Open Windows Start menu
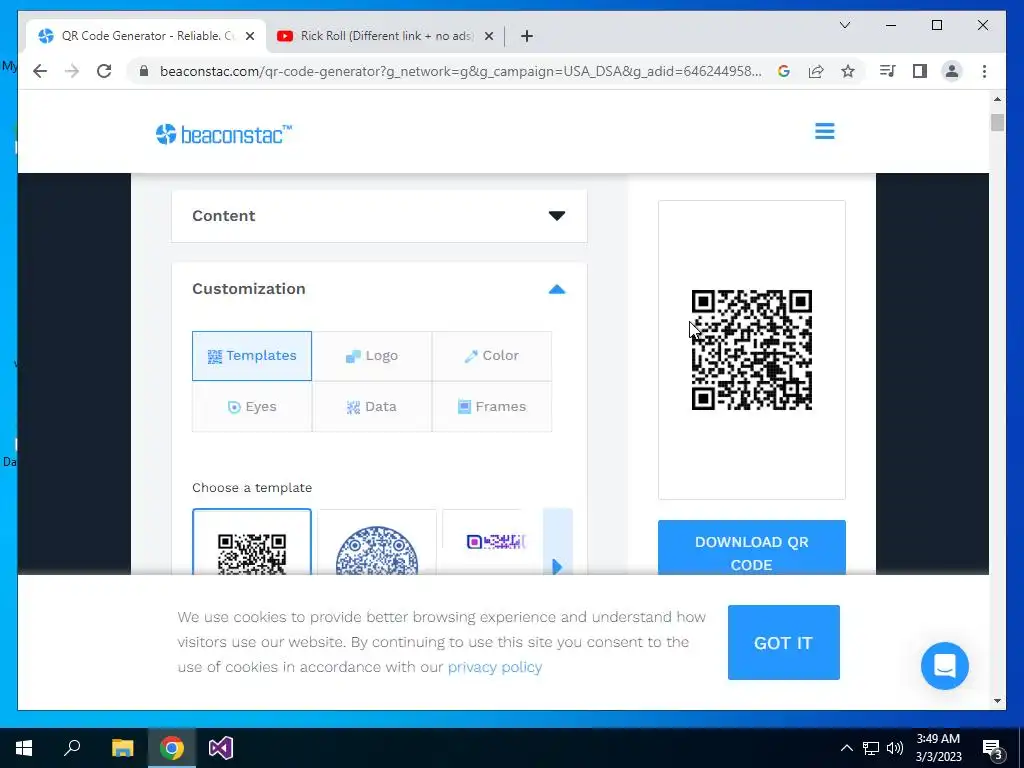This screenshot has height=768, width=1024. click(x=24, y=748)
